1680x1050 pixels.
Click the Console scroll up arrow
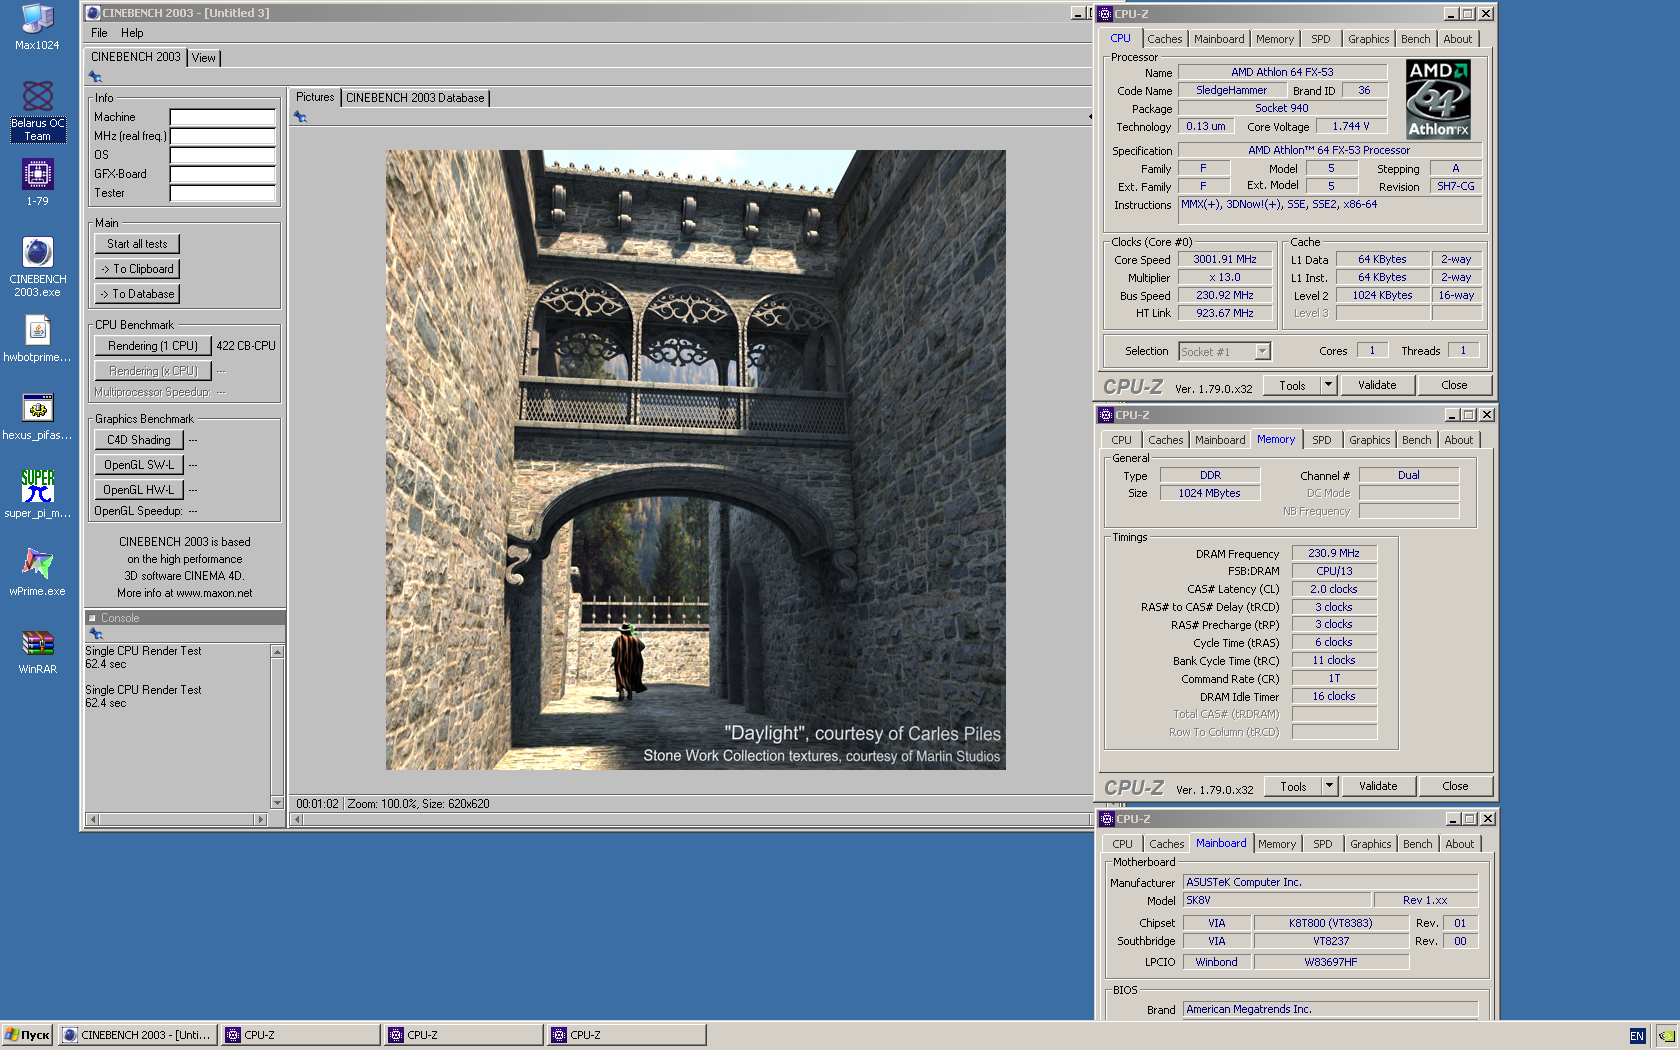point(277,651)
